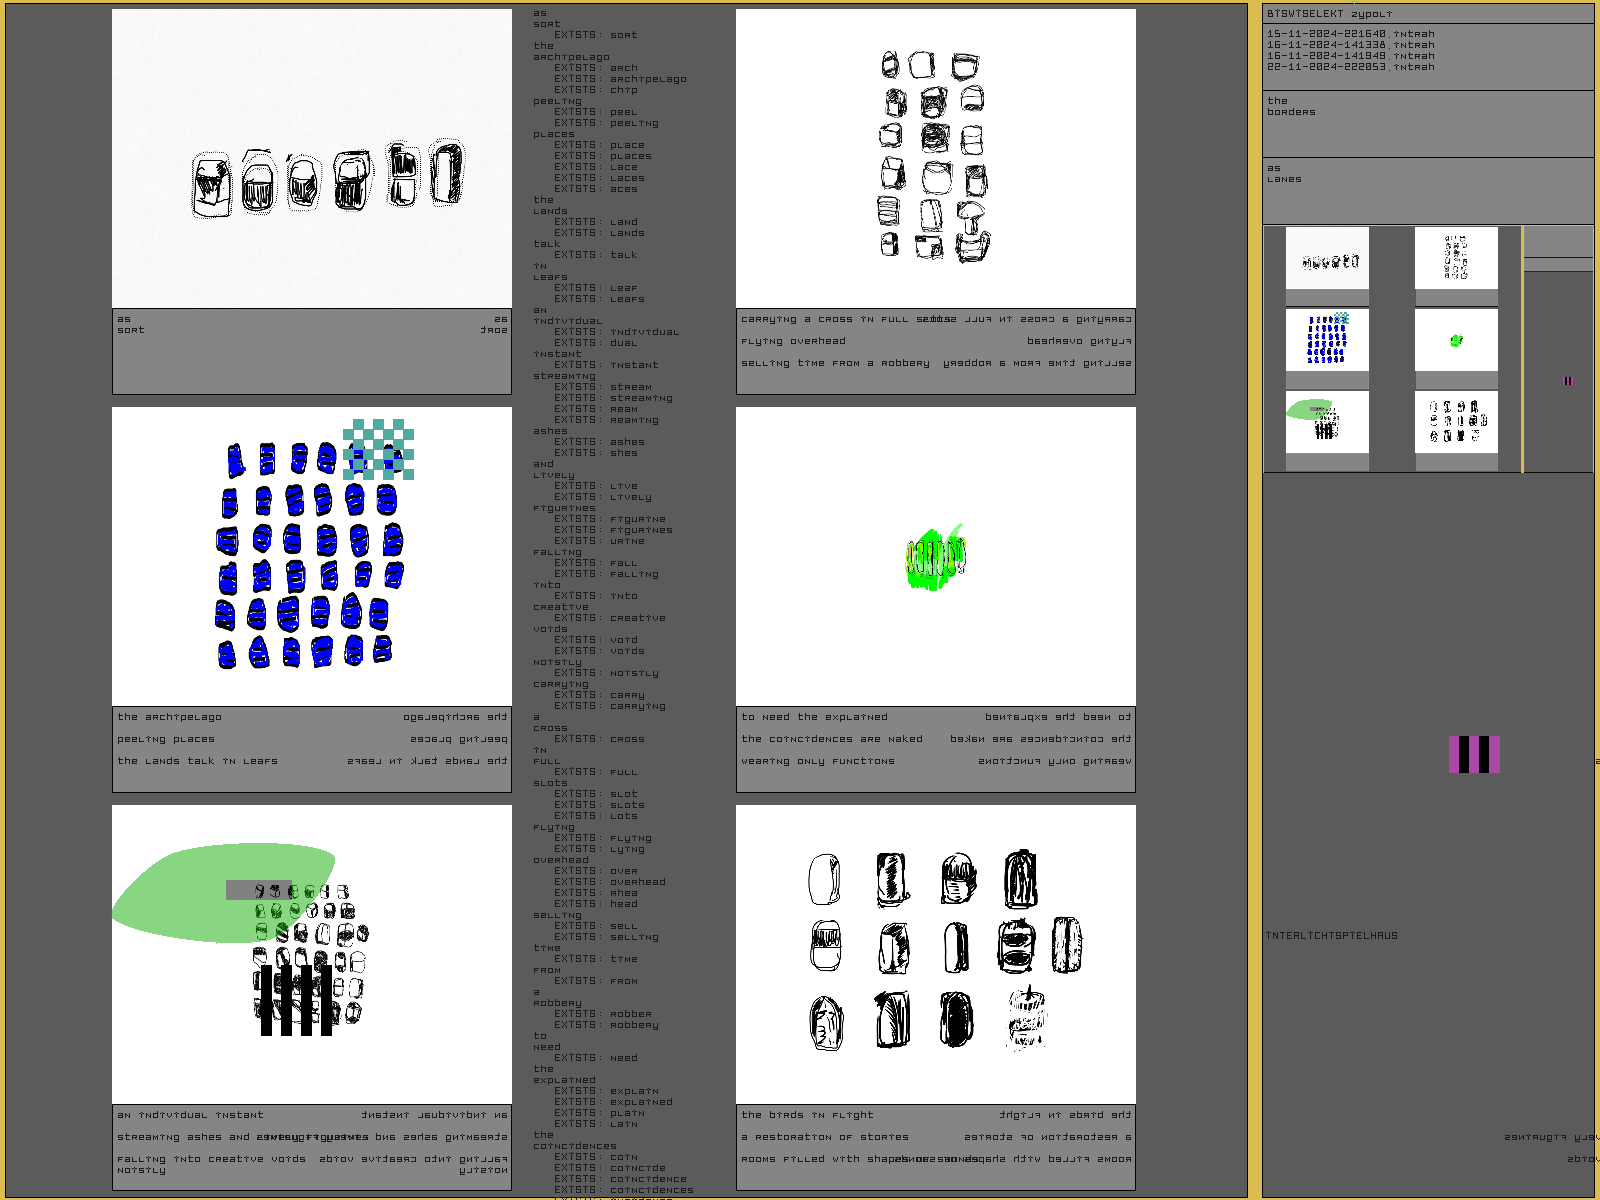Image resolution: width=1600 pixels, height=1200 pixels.
Task: Select the top-left thumbnail with six sketches
Action: pyautogui.click(x=1327, y=259)
